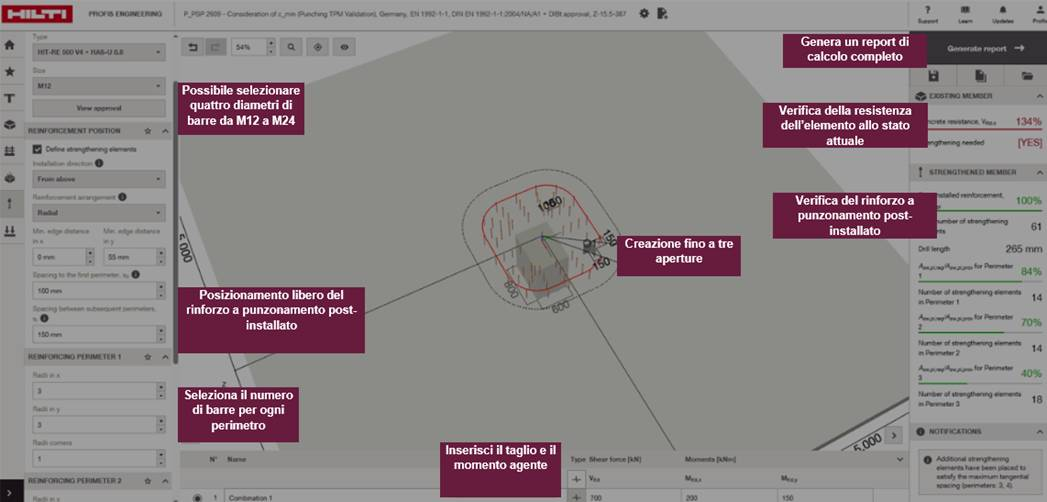1047x502 pixels.
Task: Favorite the Reinforcing Perimeter 2 section star
Action: click(x=148, y=481)
